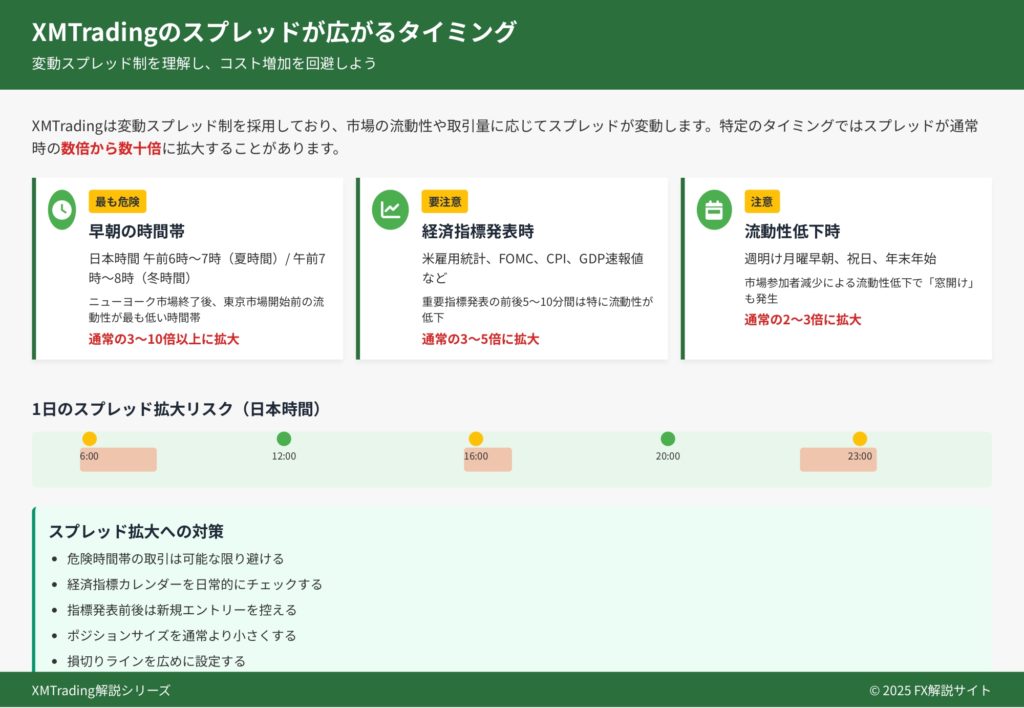Select the 最も危険 badge
Viewport: 1024px width, 708px height.
[117, 202]
